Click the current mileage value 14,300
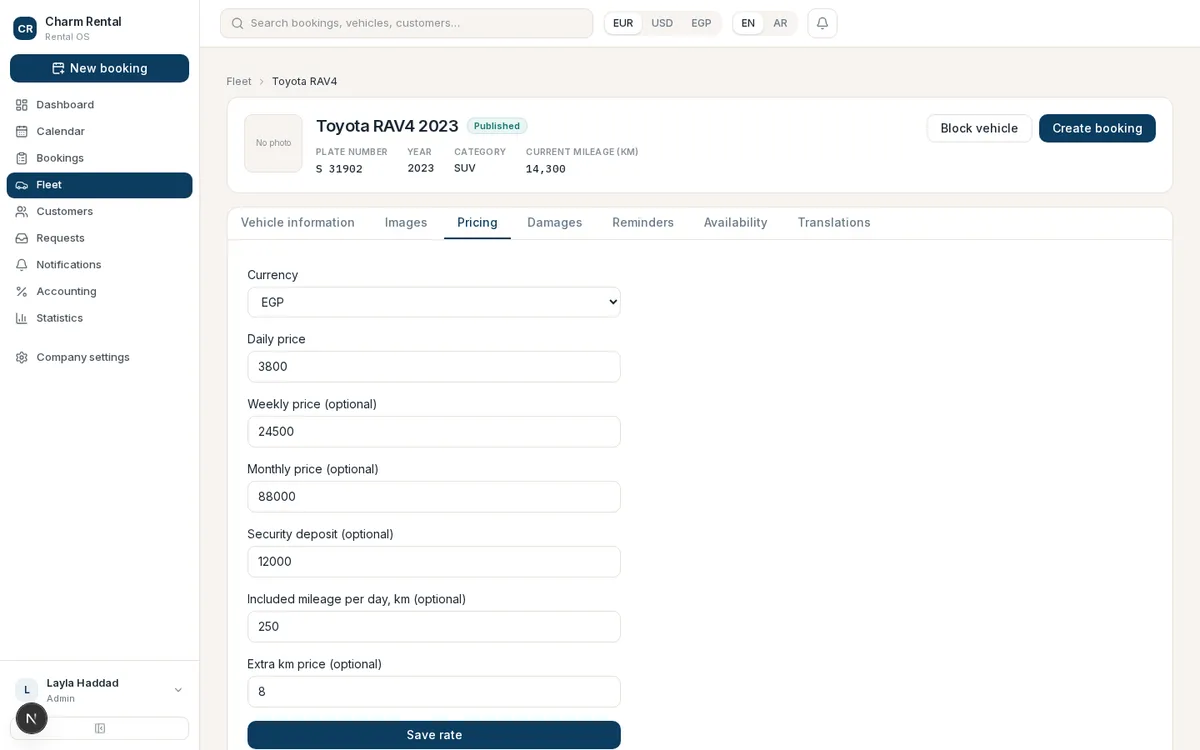1200x750 pixels. [x=546, y=169]
